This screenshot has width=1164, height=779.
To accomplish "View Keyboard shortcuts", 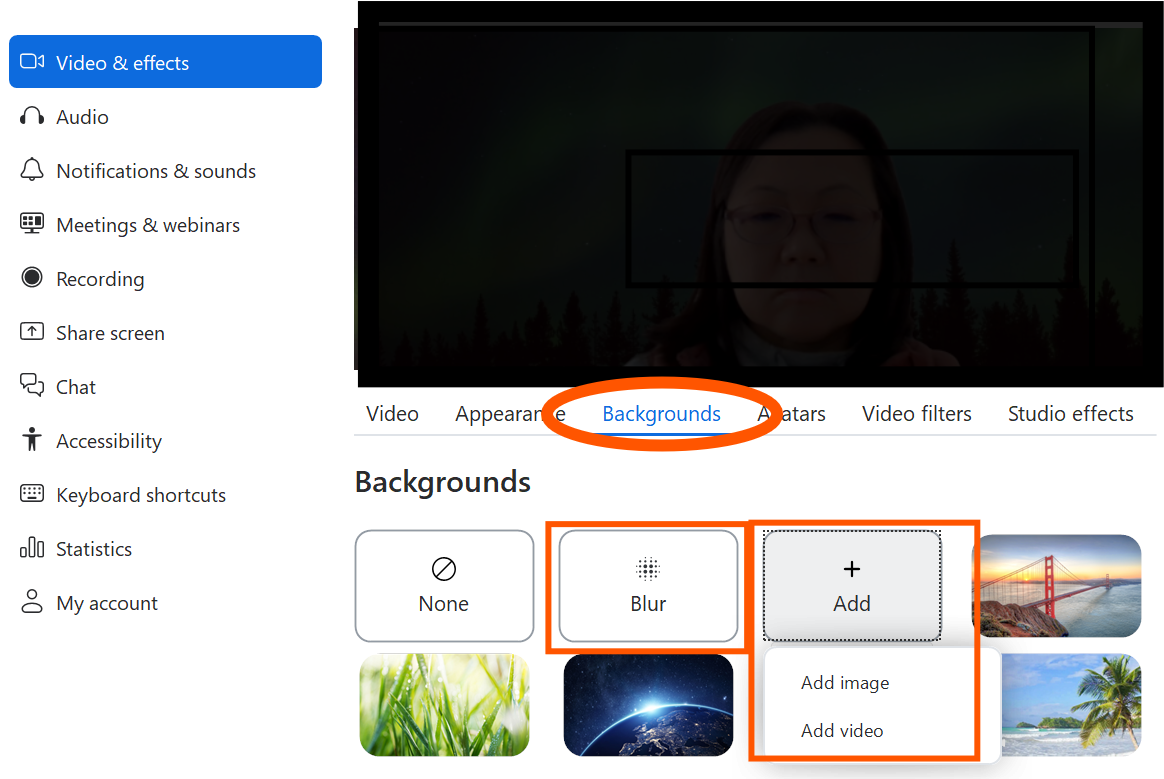I will (166, 495).
